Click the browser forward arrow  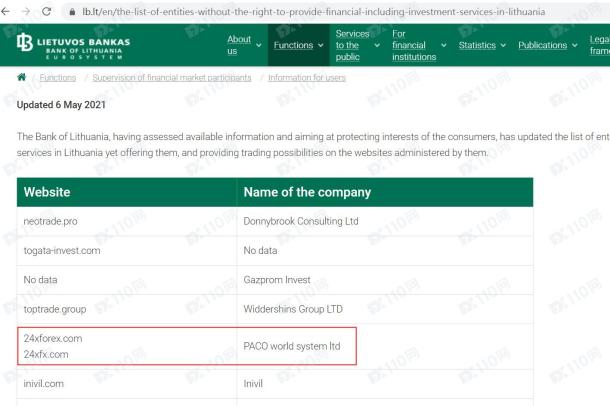pos(26,12)
